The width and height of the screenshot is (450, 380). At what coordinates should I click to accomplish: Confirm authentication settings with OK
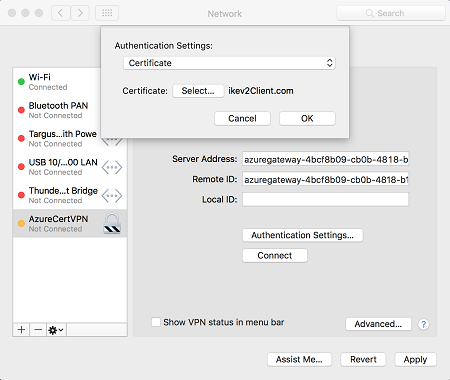[x=307, y=118]
